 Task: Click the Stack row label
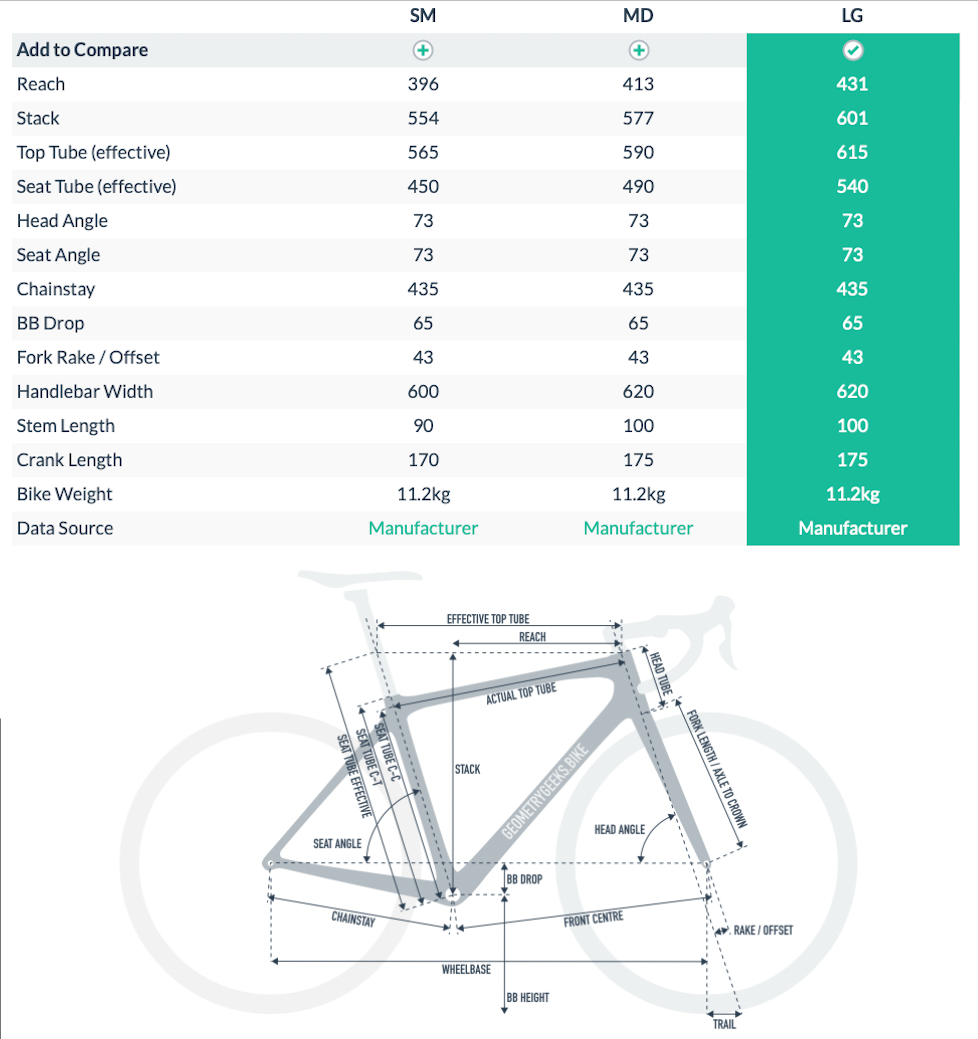37,118
